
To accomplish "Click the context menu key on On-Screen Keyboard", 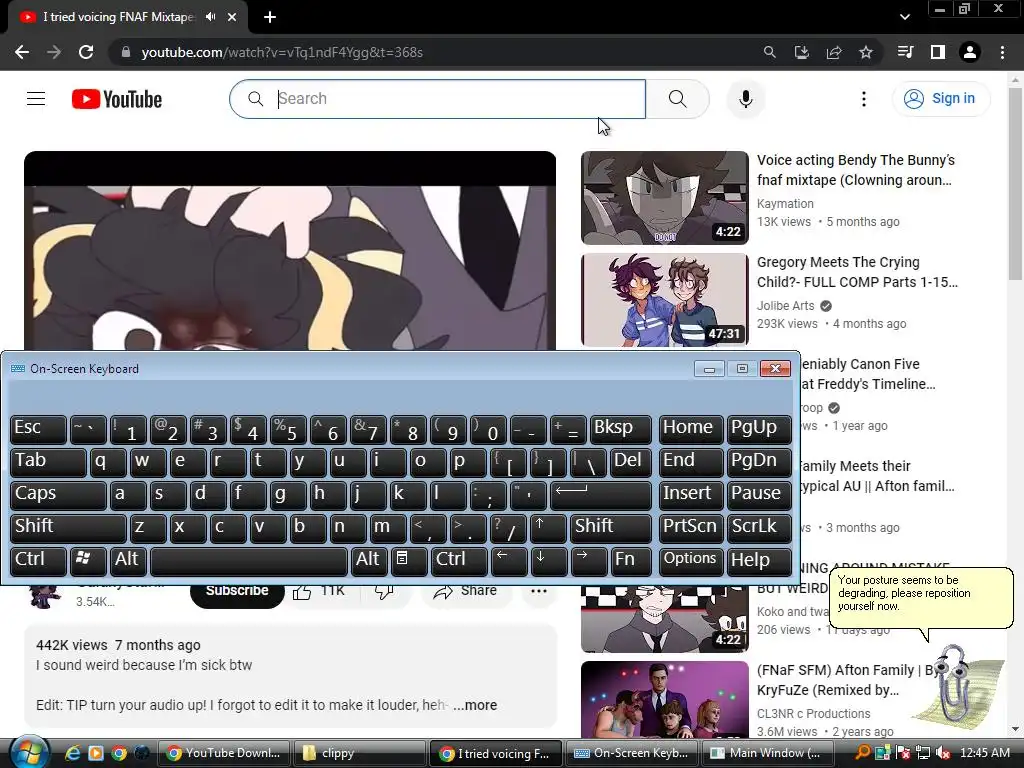I will (409, 560).
